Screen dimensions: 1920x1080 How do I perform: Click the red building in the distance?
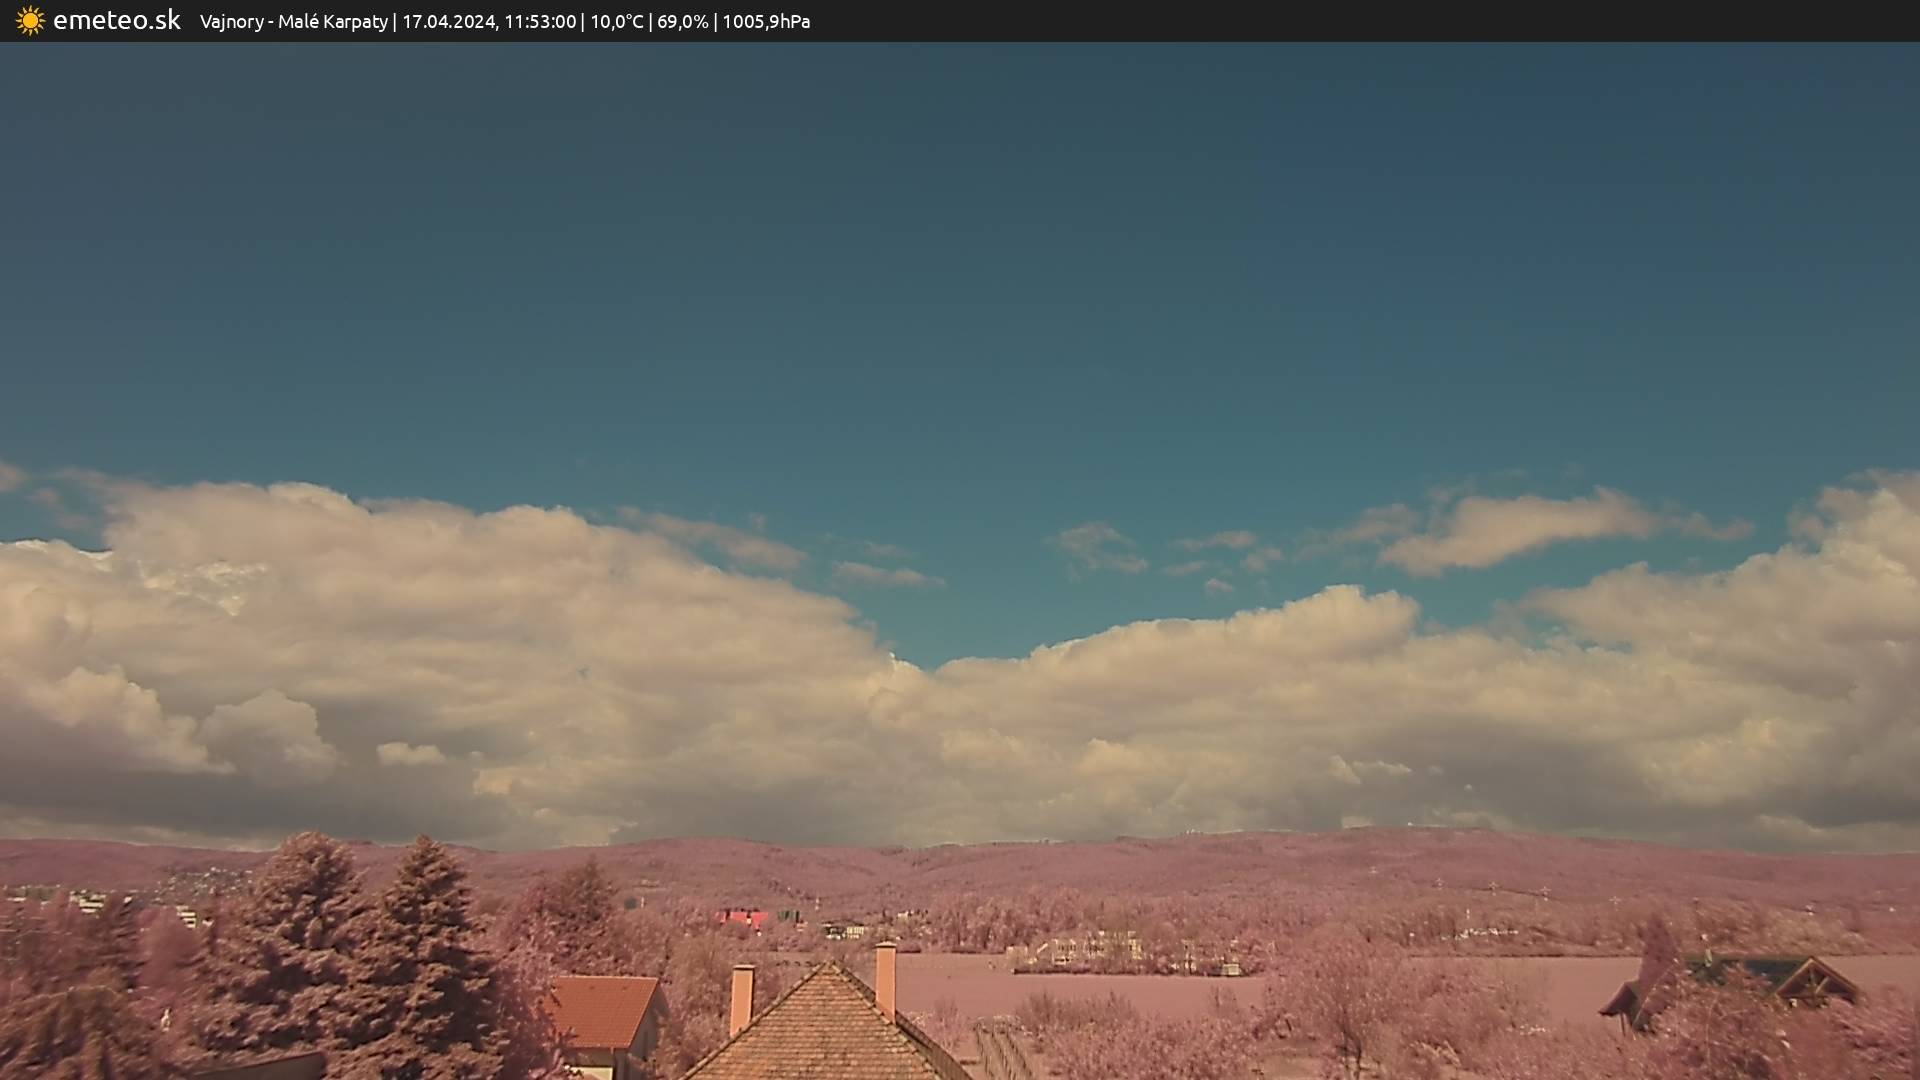[x=744, y=918]
